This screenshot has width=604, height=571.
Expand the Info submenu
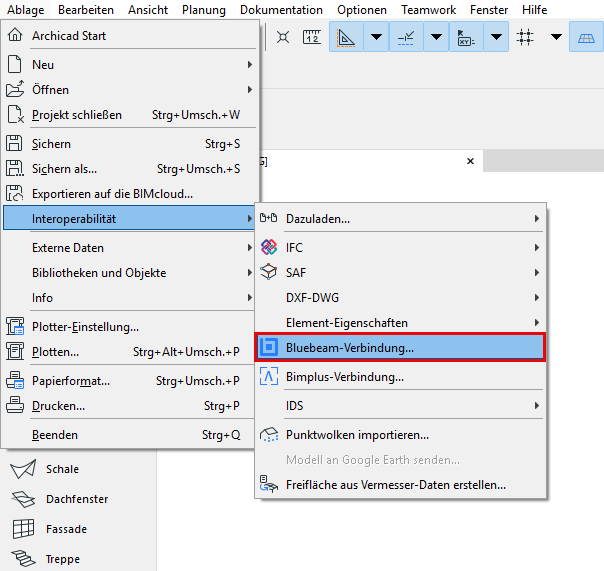(129, 298)
